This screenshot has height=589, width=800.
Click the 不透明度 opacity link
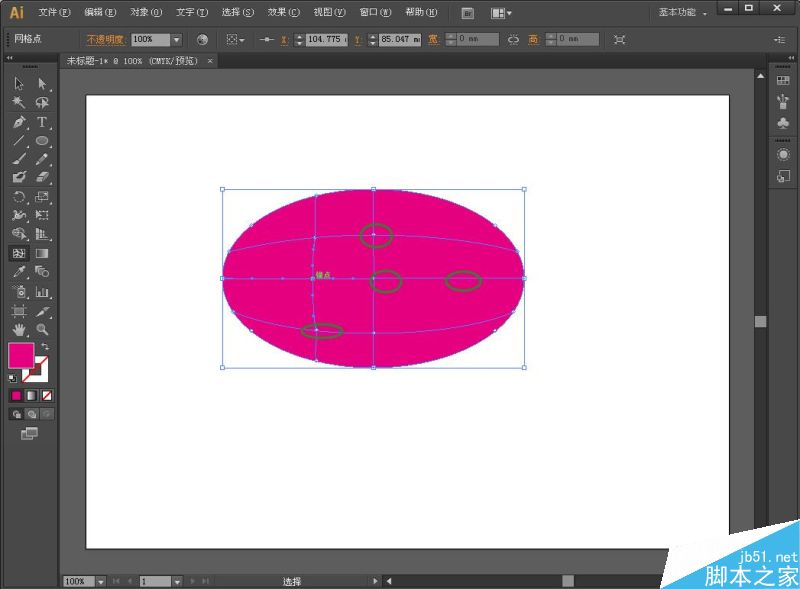(x=105, y=40)
